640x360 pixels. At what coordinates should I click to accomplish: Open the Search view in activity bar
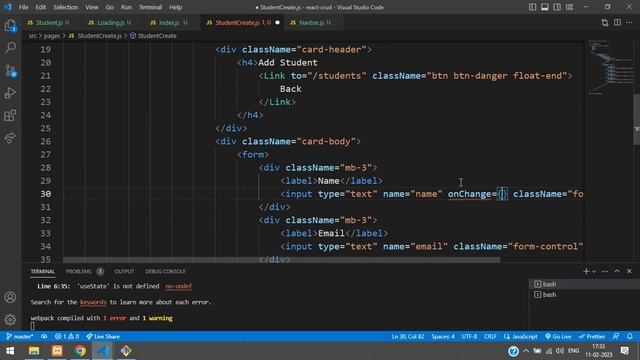coord(10,47)
